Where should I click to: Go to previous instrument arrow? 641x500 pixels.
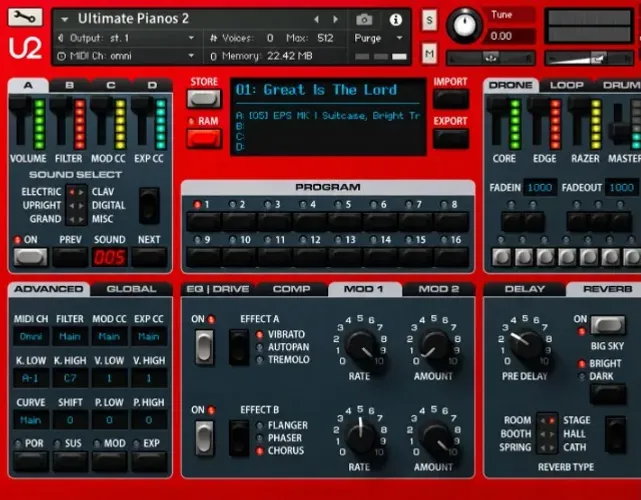coord(316,19)
